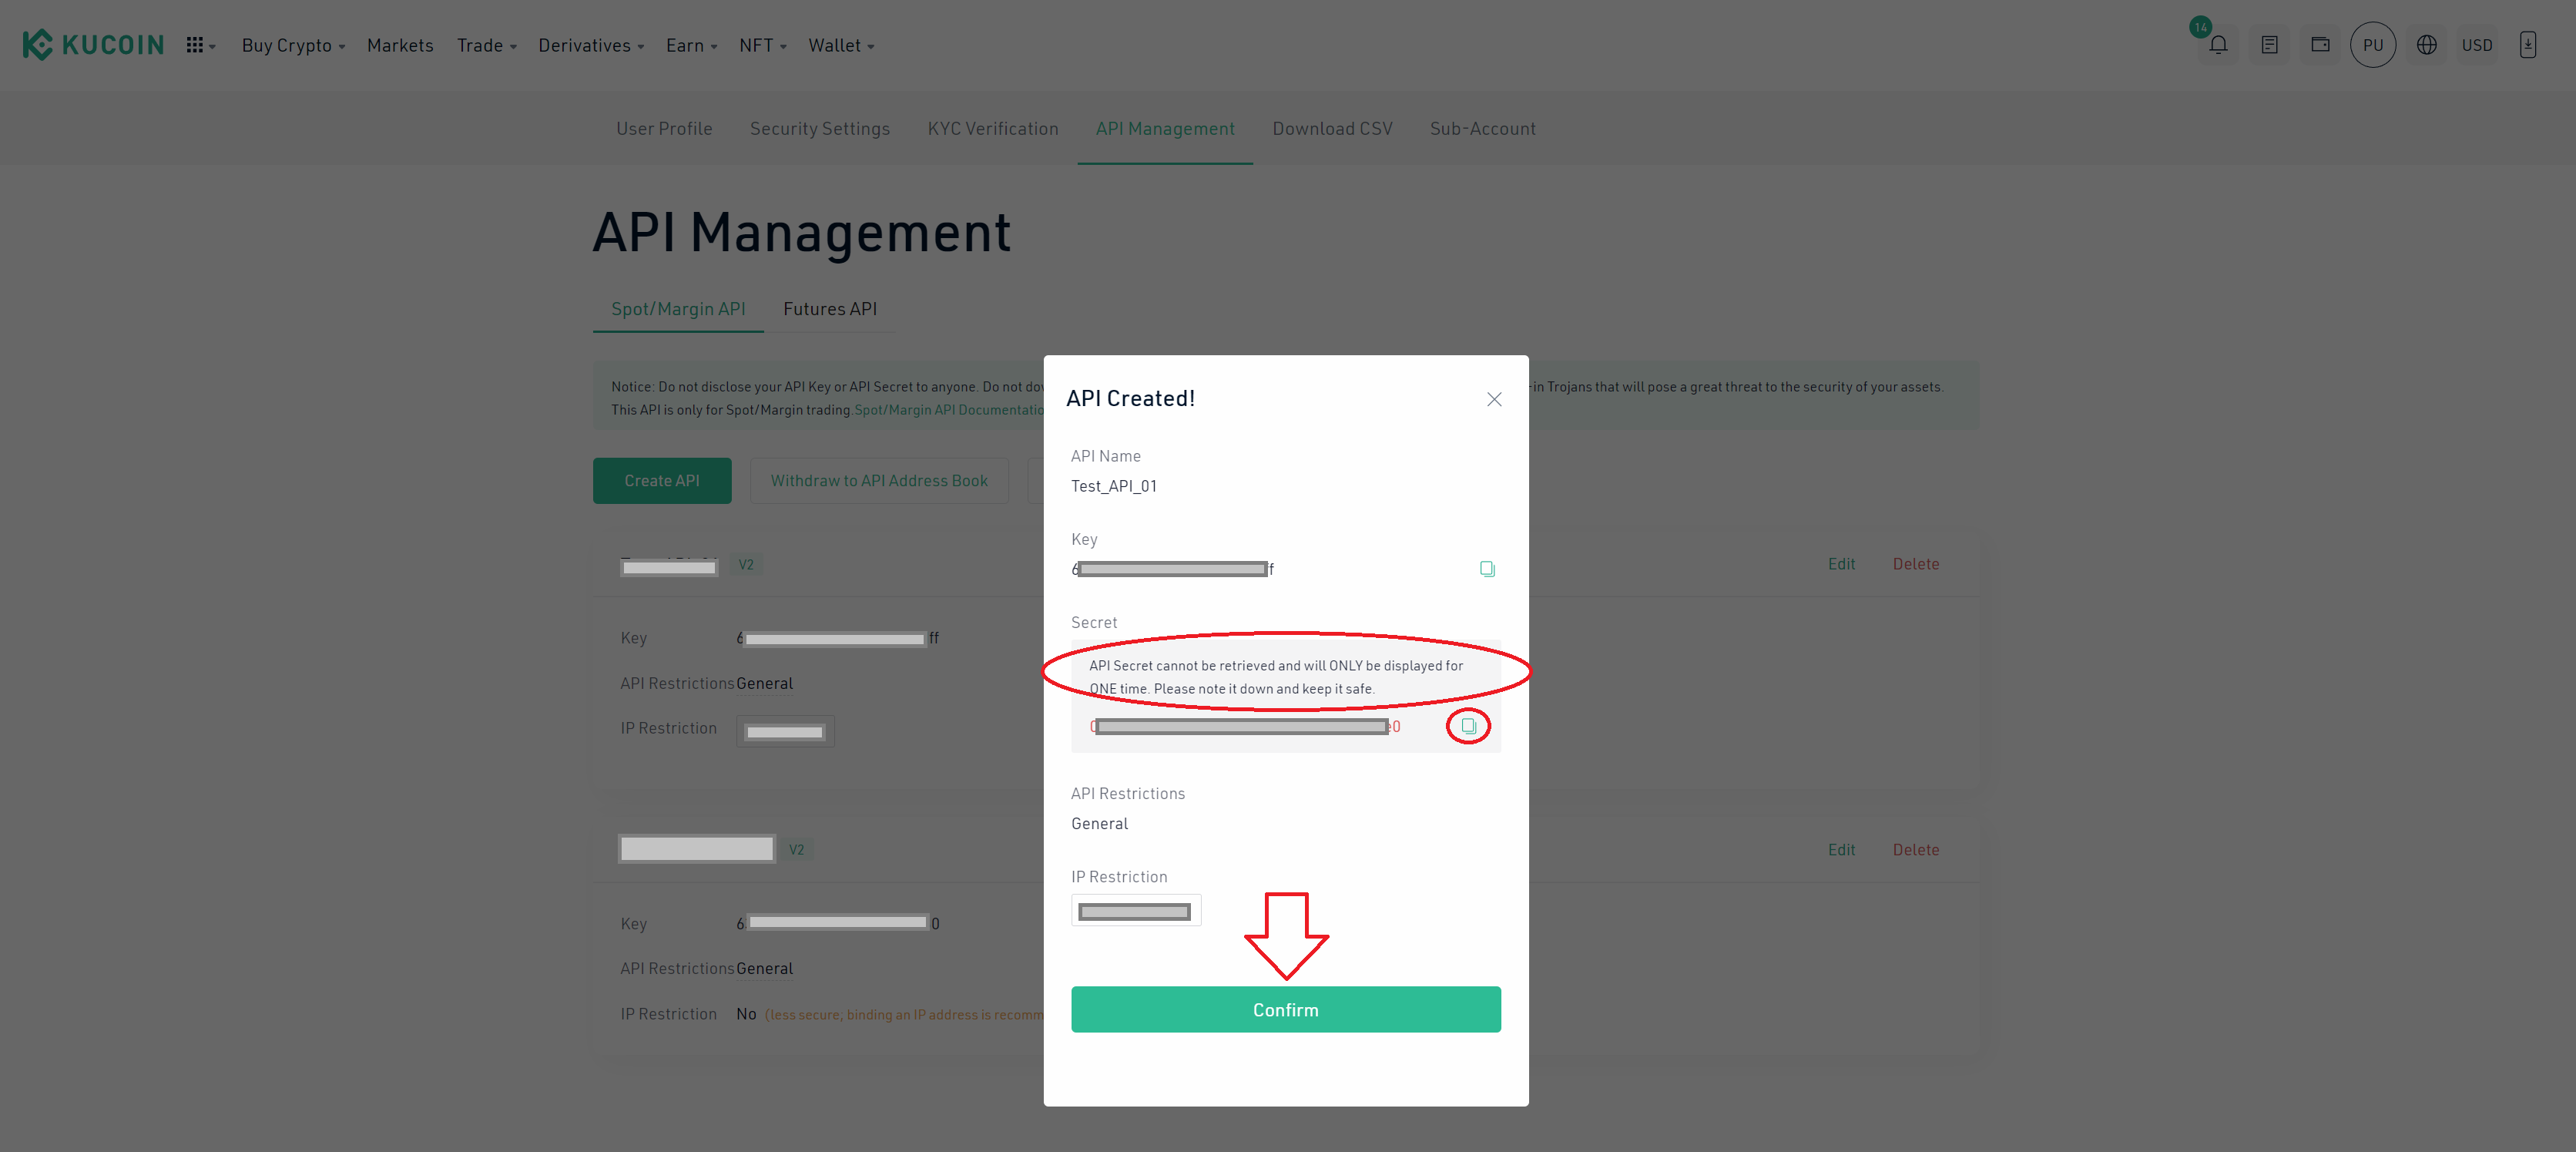
Task: Switch to the Futures API tab
Action: click(830, 309)
